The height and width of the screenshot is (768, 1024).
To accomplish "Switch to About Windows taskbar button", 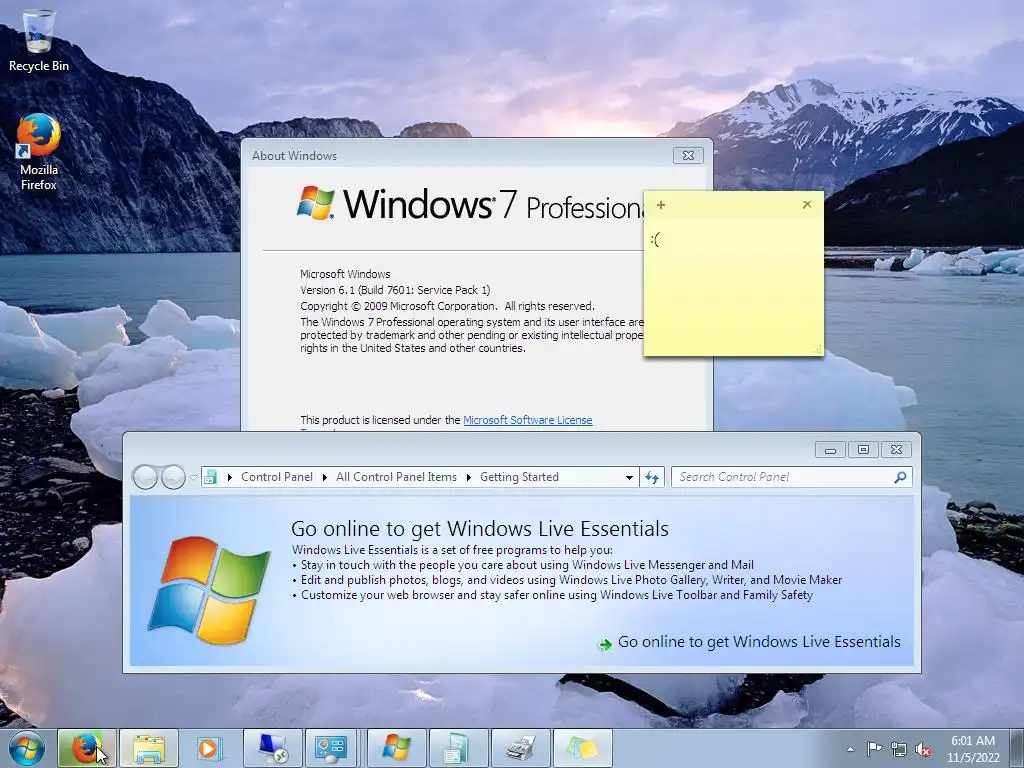I will (x=396, y=748).
